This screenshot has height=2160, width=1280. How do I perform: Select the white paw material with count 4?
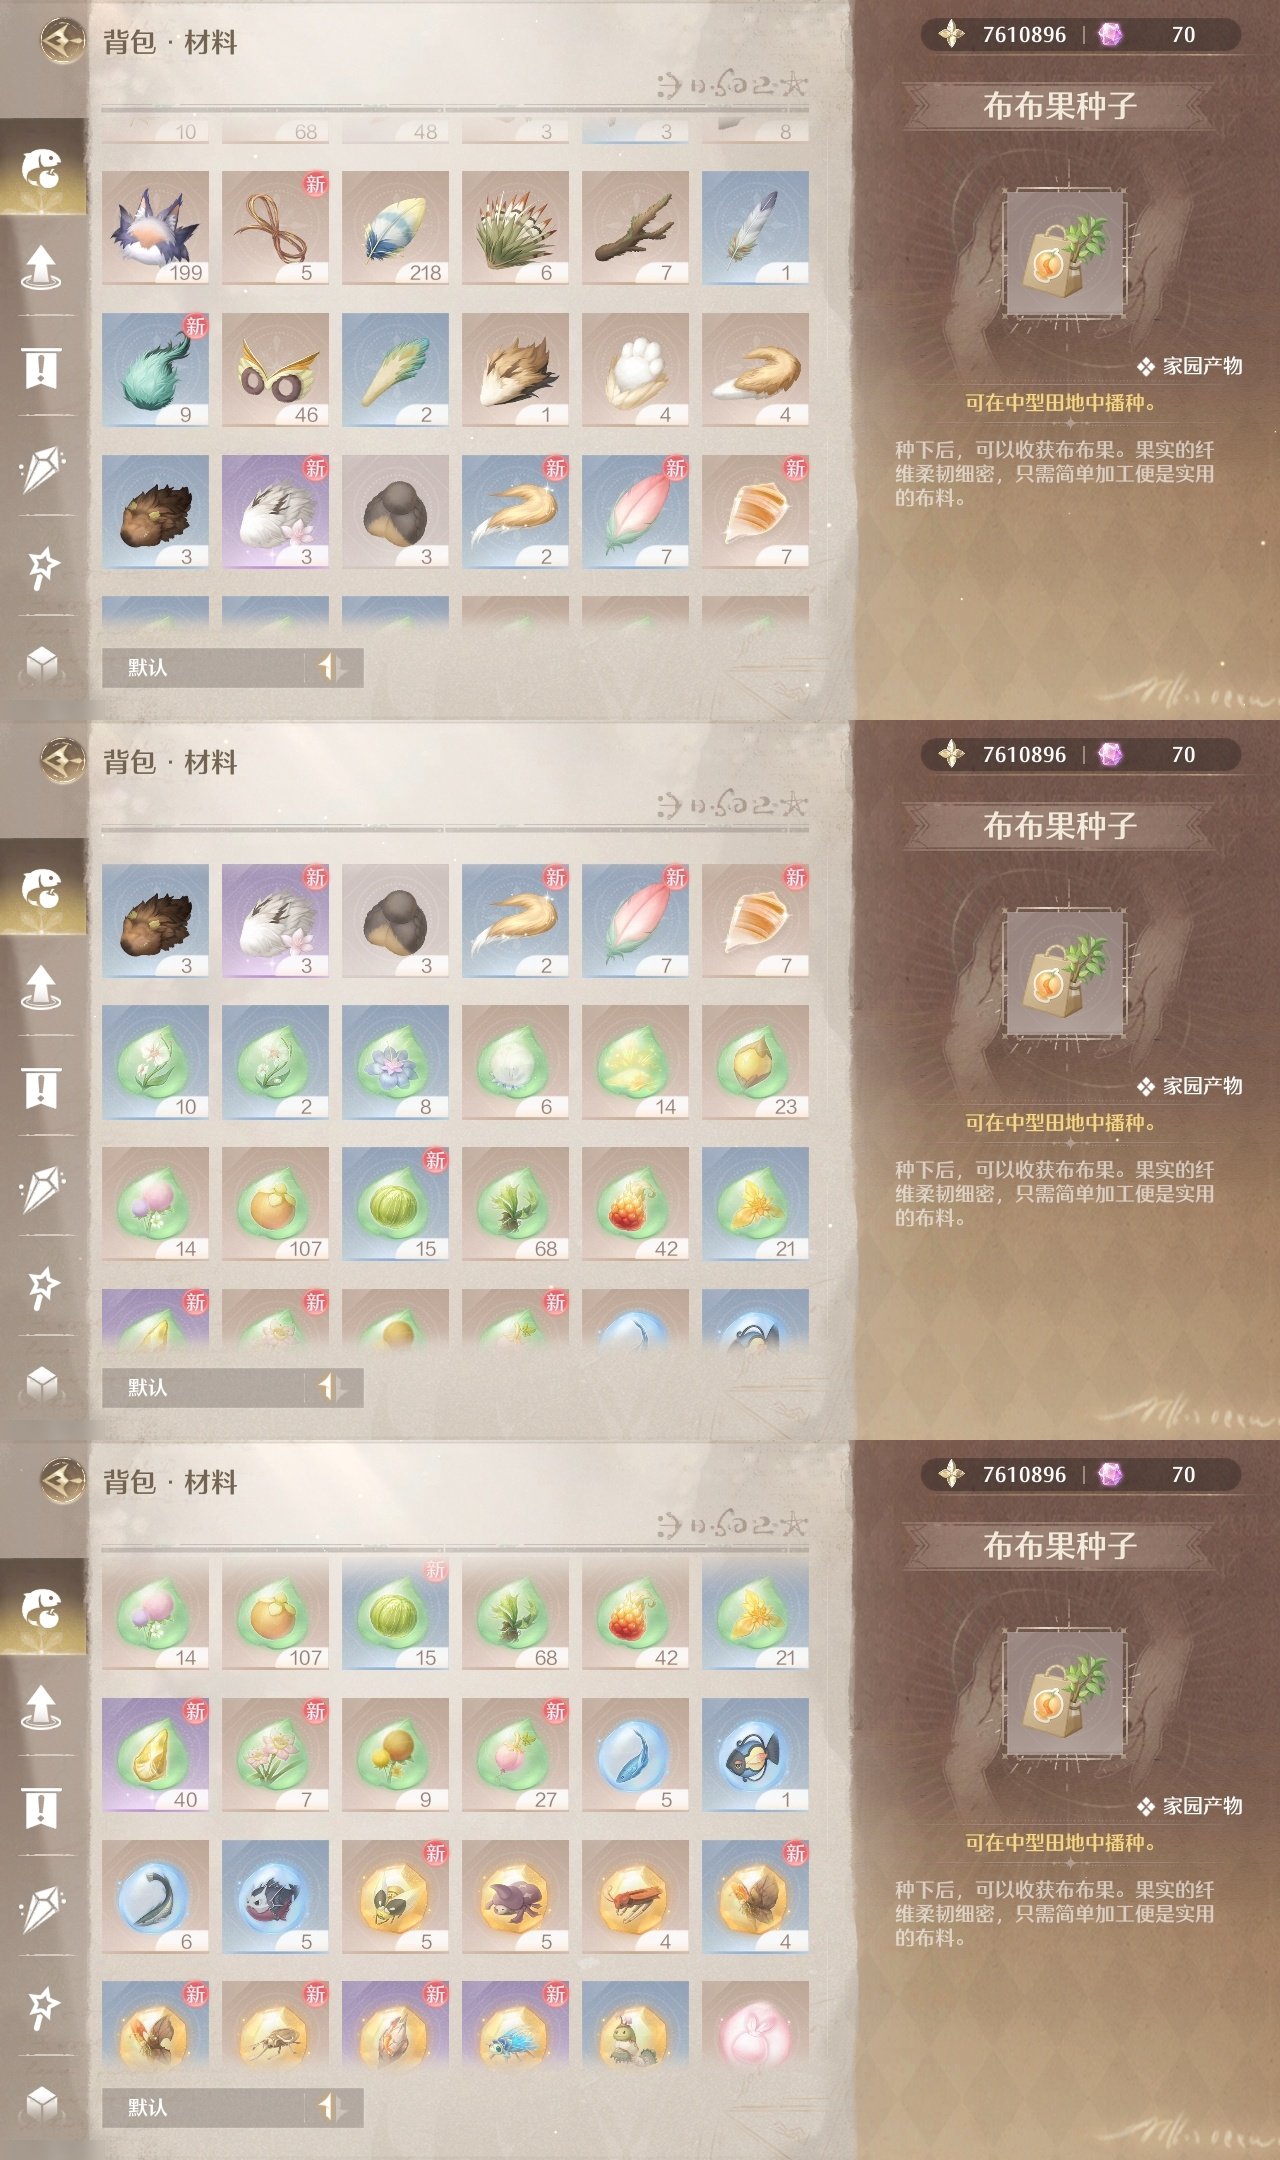[635, 370]
